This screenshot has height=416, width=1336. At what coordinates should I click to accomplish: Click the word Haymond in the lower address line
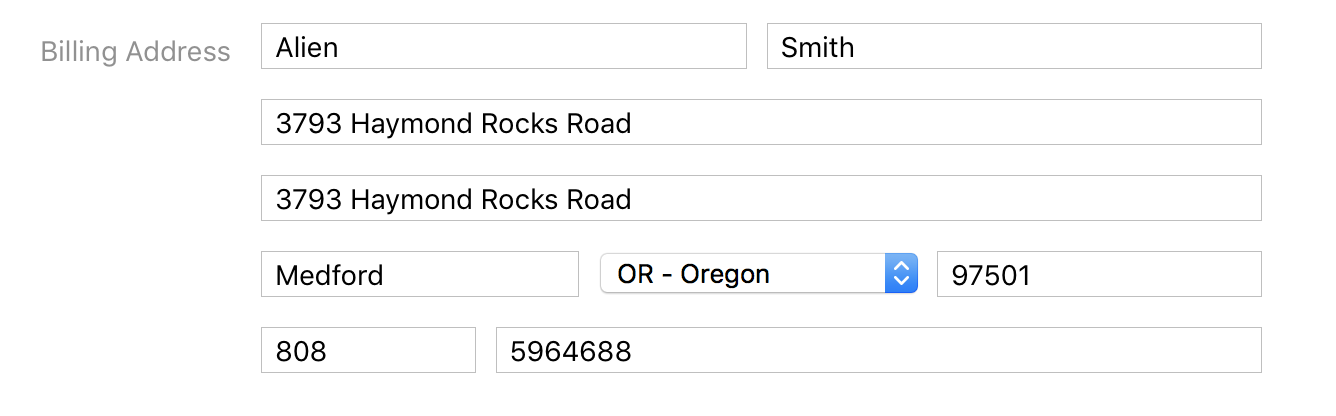tap(410, 199)
